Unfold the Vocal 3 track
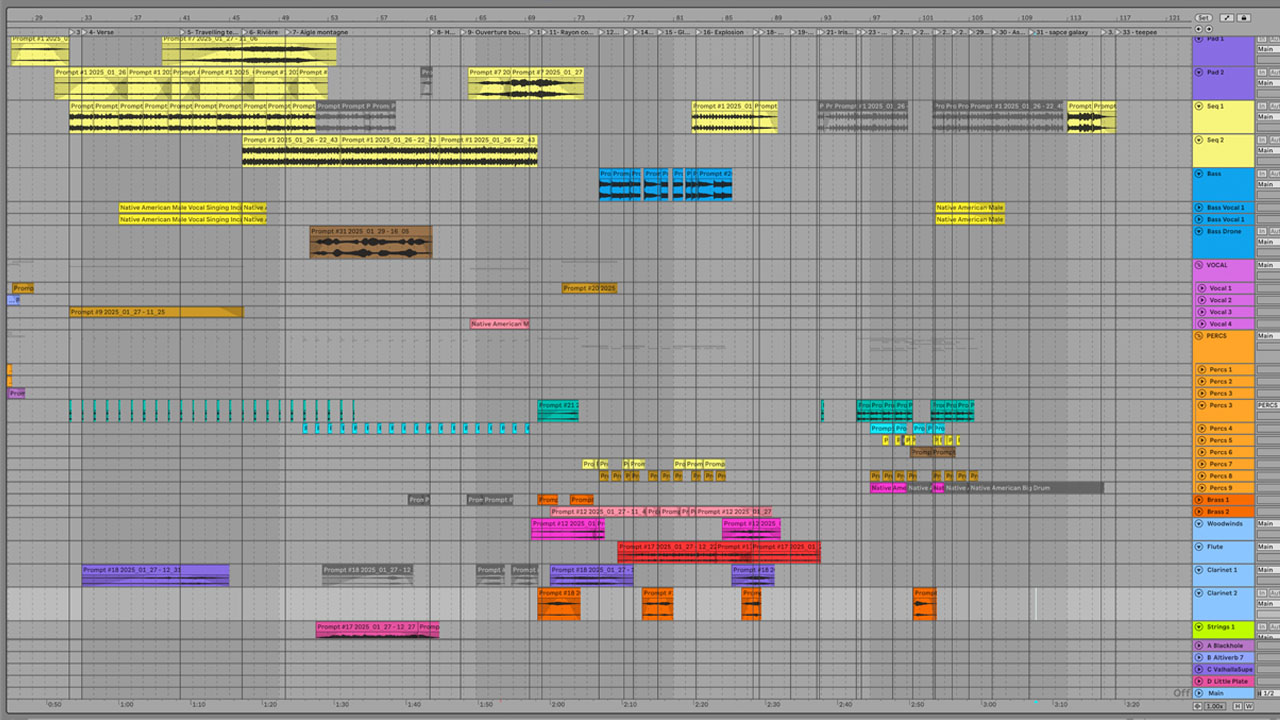Screen dimensions: 1280x720 (1202, 312)
